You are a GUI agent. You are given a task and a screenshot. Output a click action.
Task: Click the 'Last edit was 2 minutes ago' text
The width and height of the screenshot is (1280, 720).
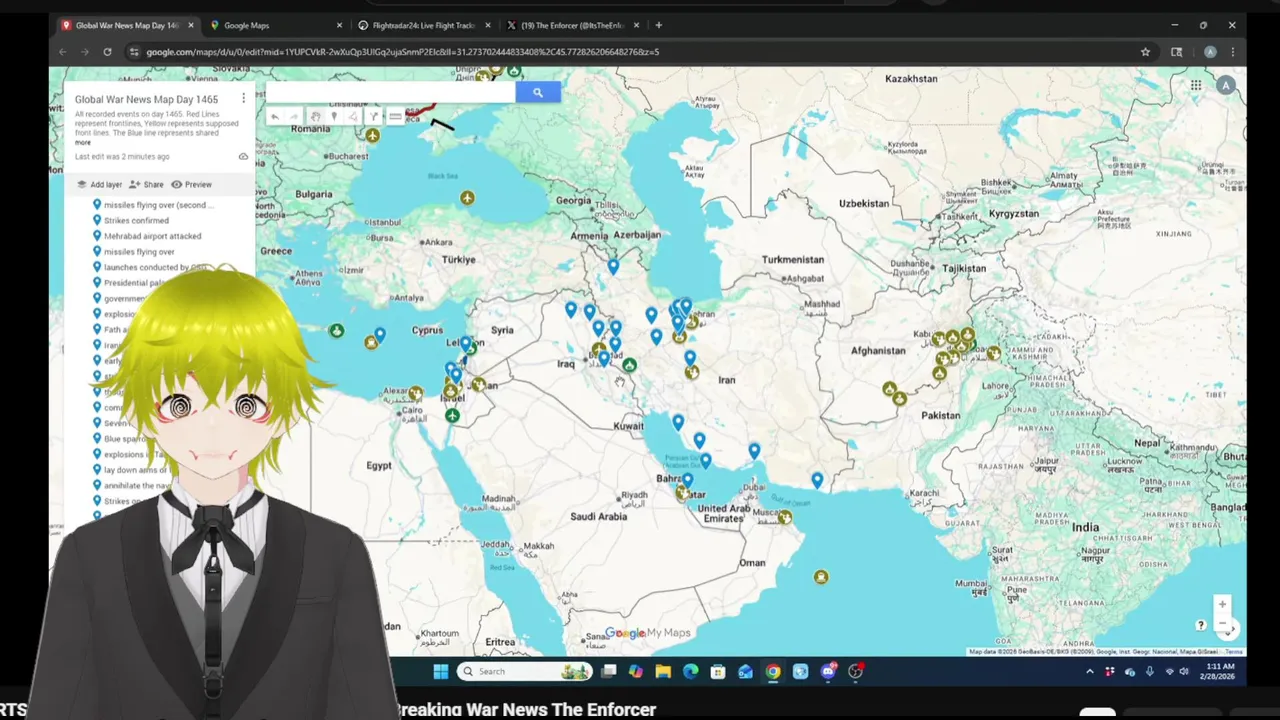point(122,157)
